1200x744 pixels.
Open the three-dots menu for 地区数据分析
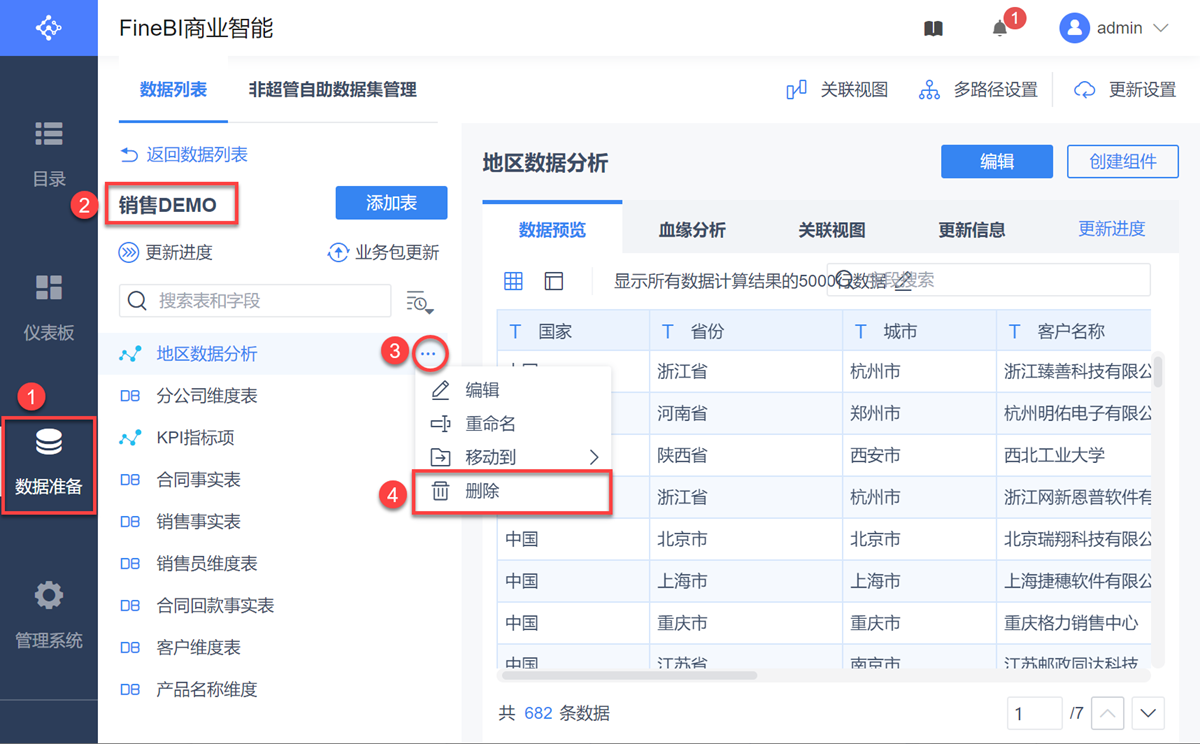click(428, 353)
